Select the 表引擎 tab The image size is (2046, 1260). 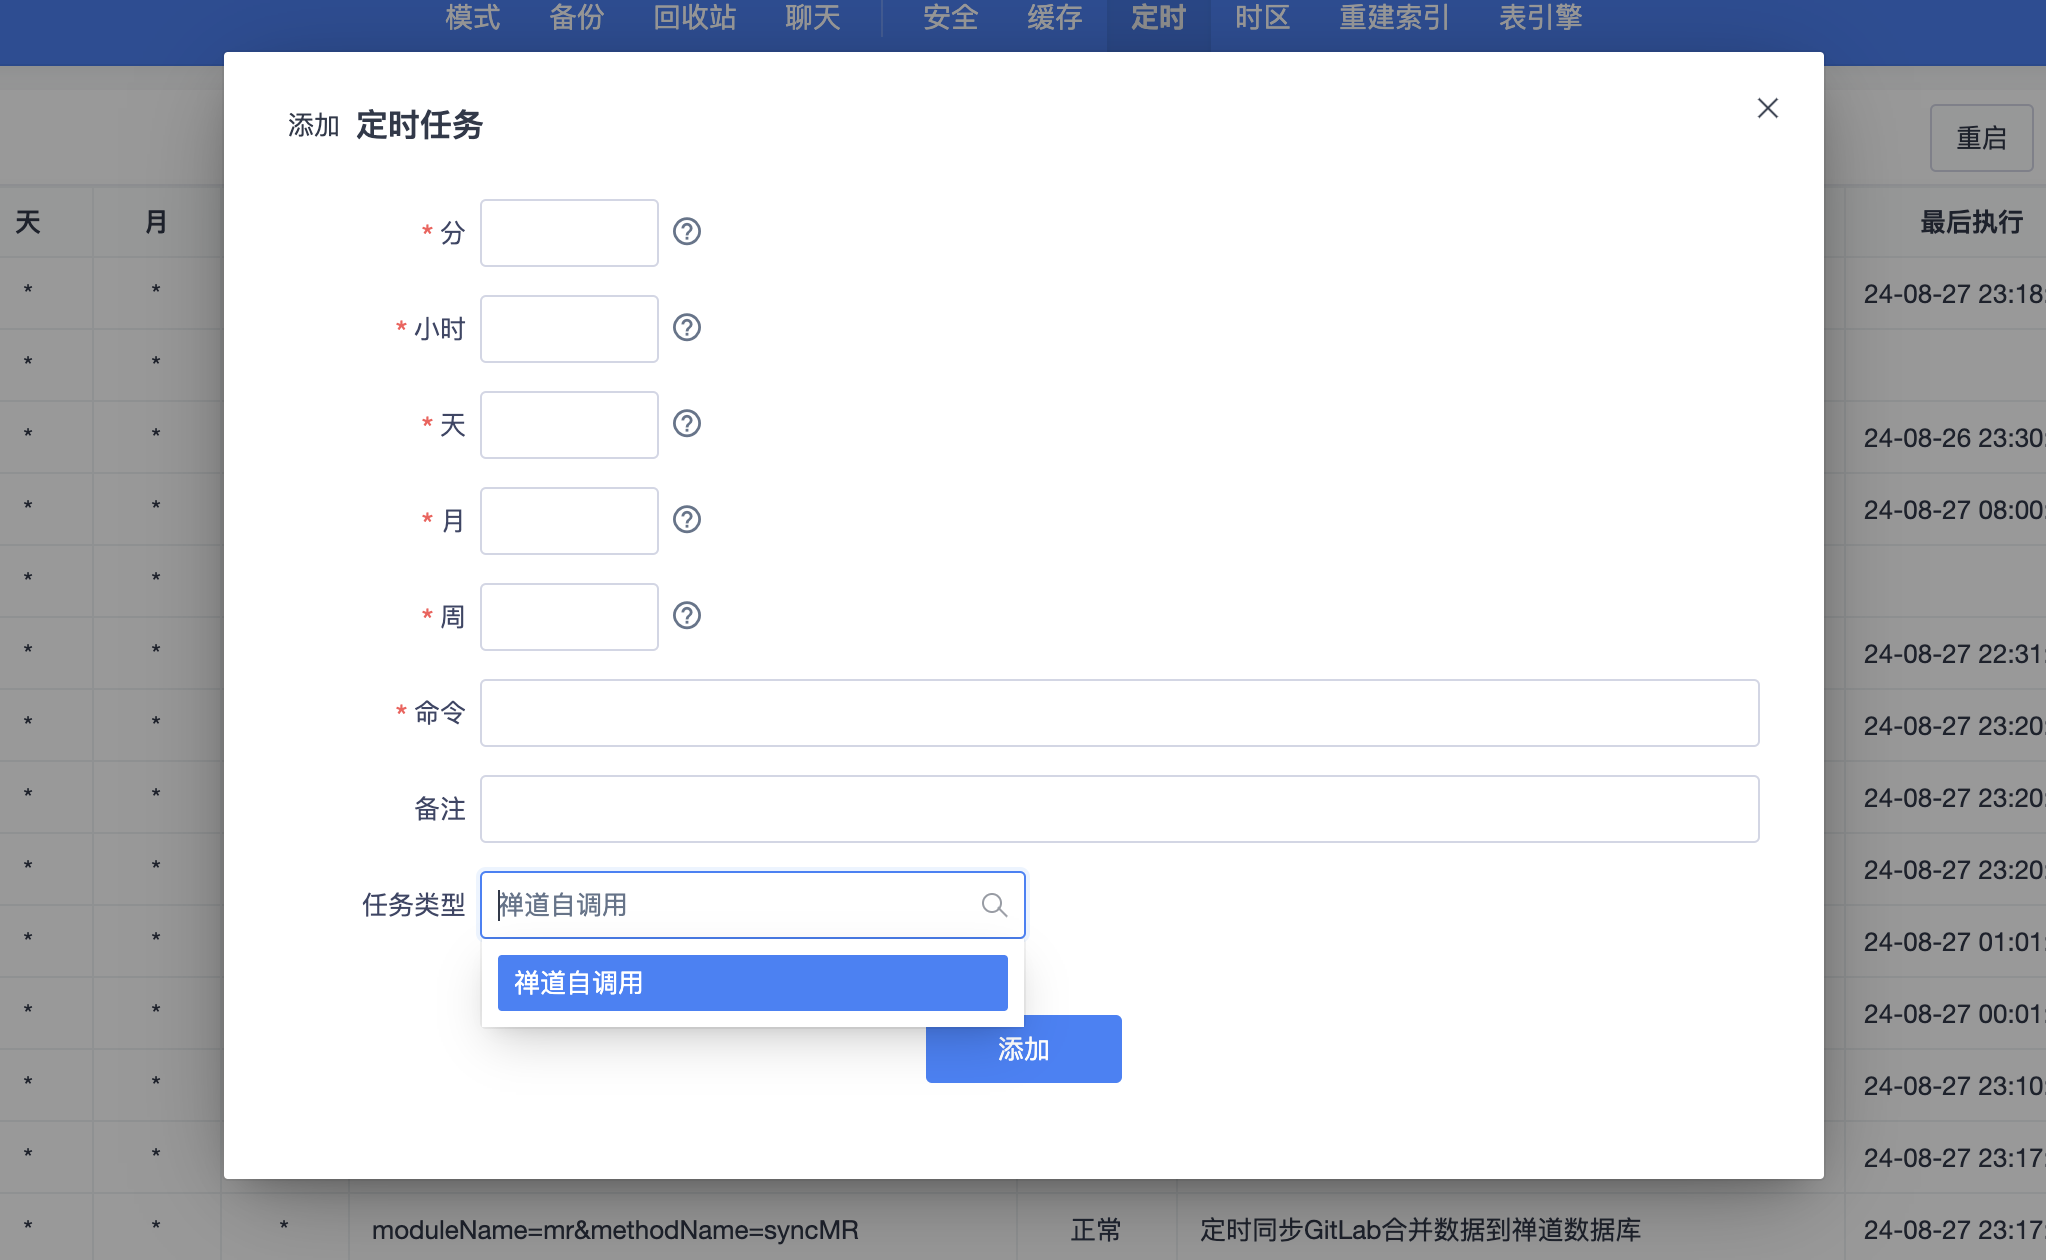[x=1539, y=18]
